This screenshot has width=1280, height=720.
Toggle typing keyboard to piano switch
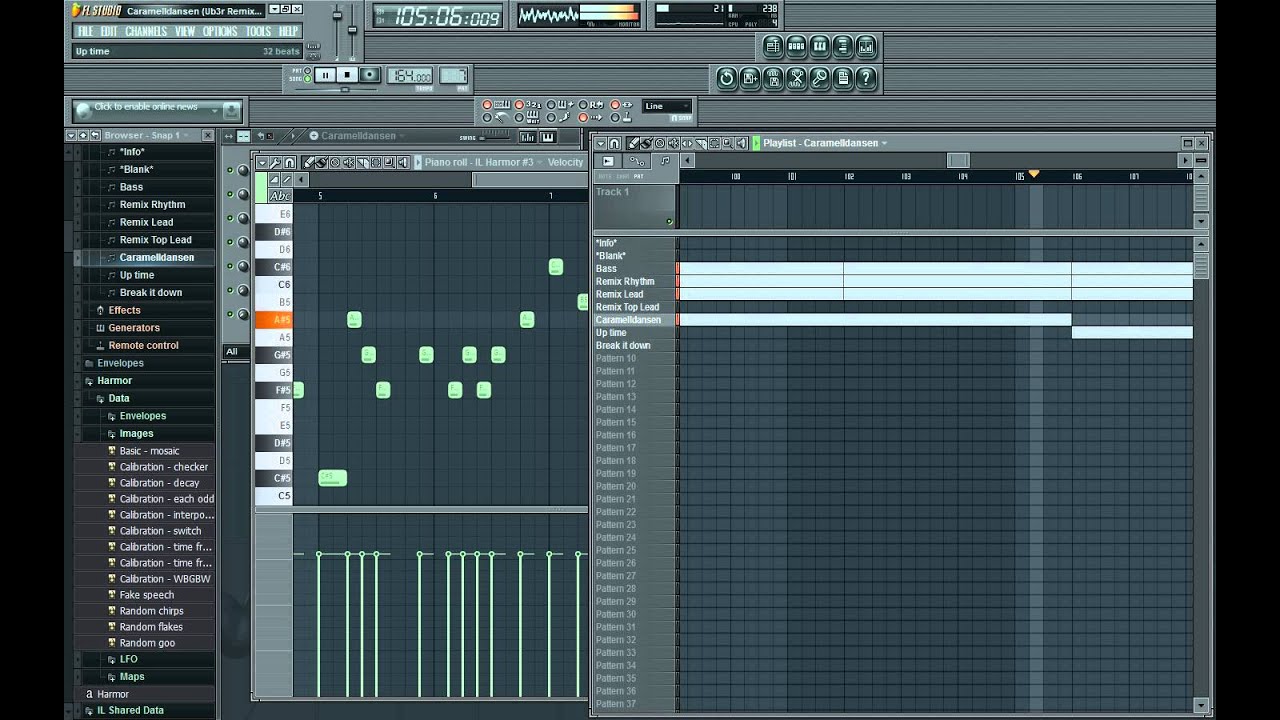tap(487, 105)
